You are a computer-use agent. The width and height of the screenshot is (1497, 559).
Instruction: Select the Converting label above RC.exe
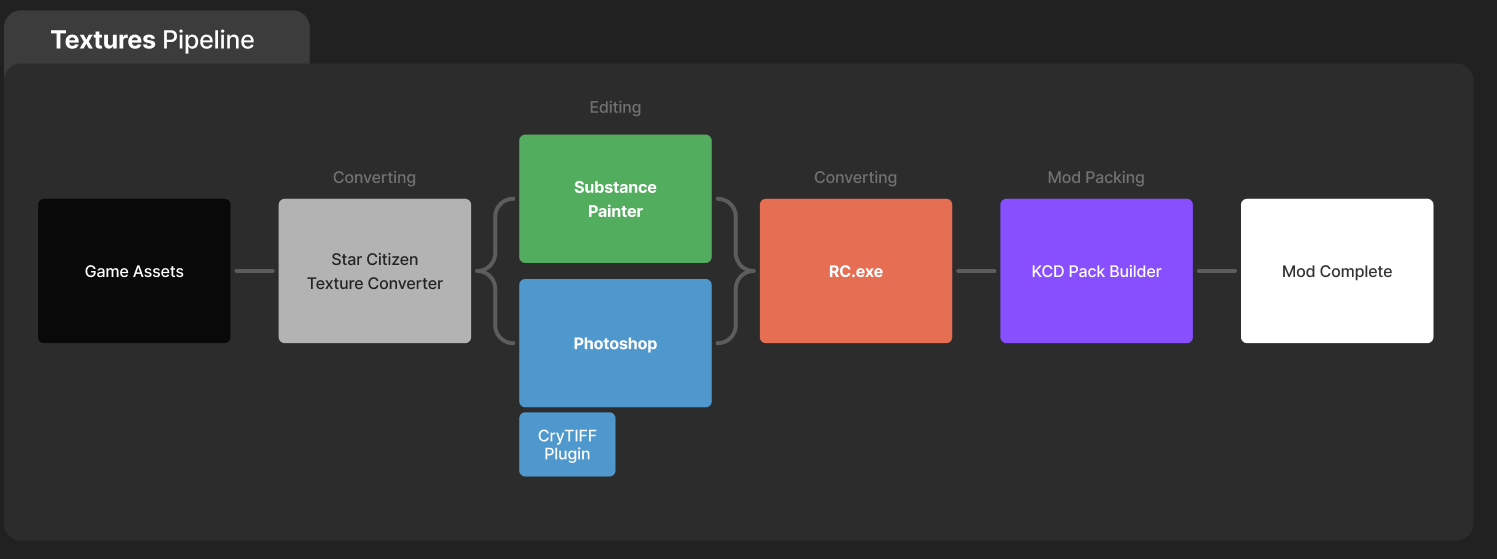[x=855, y=177]
